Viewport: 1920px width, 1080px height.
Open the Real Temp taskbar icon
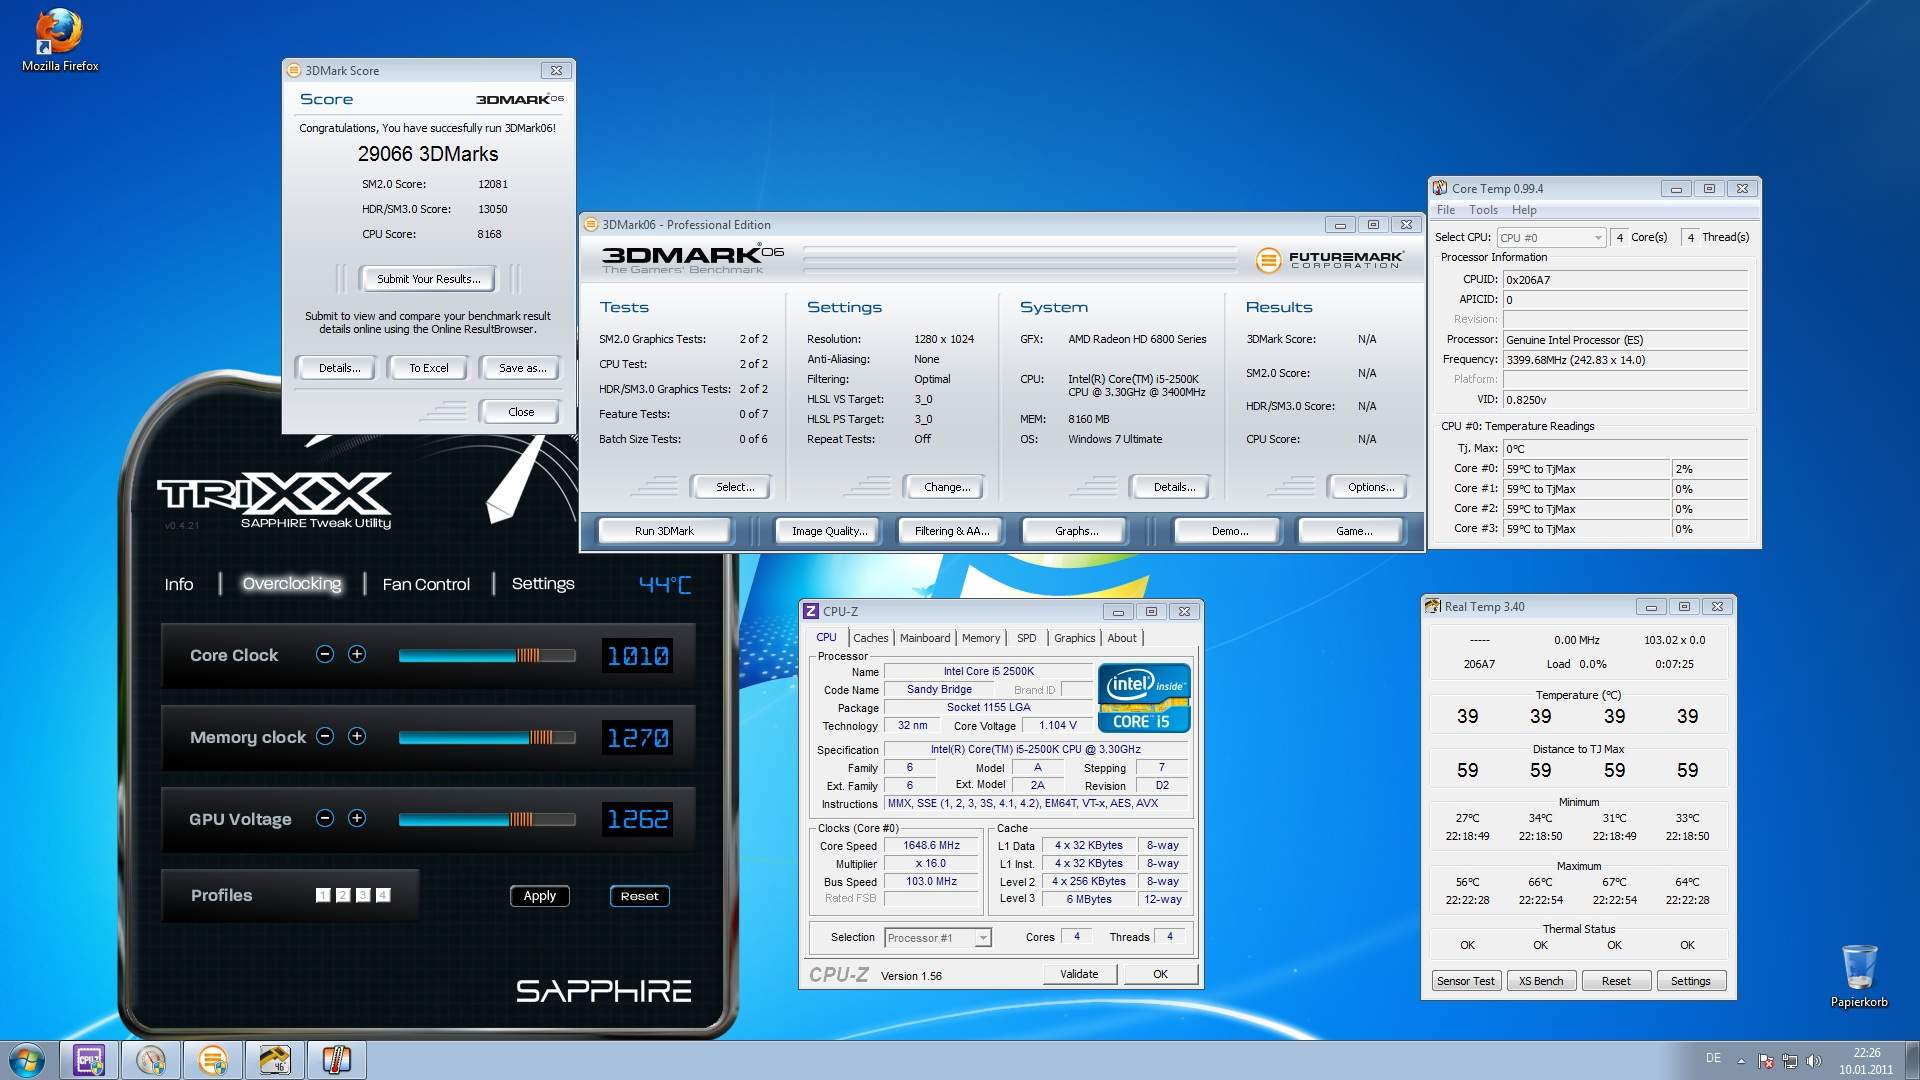tap(275, 1060)
